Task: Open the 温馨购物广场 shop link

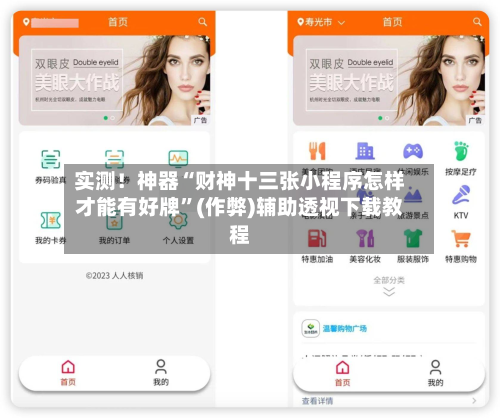Action: tap(345, 329)
